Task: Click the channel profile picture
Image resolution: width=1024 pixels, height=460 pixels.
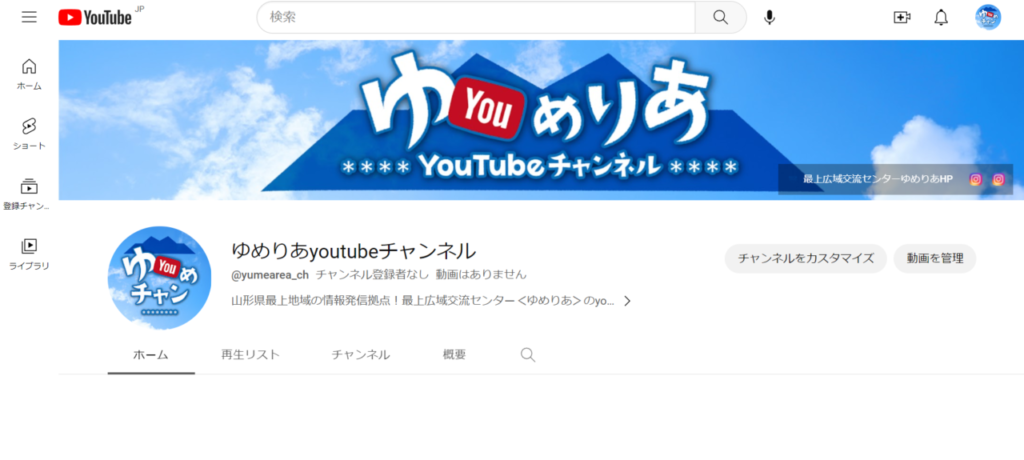Action: (x=159, y=278)
